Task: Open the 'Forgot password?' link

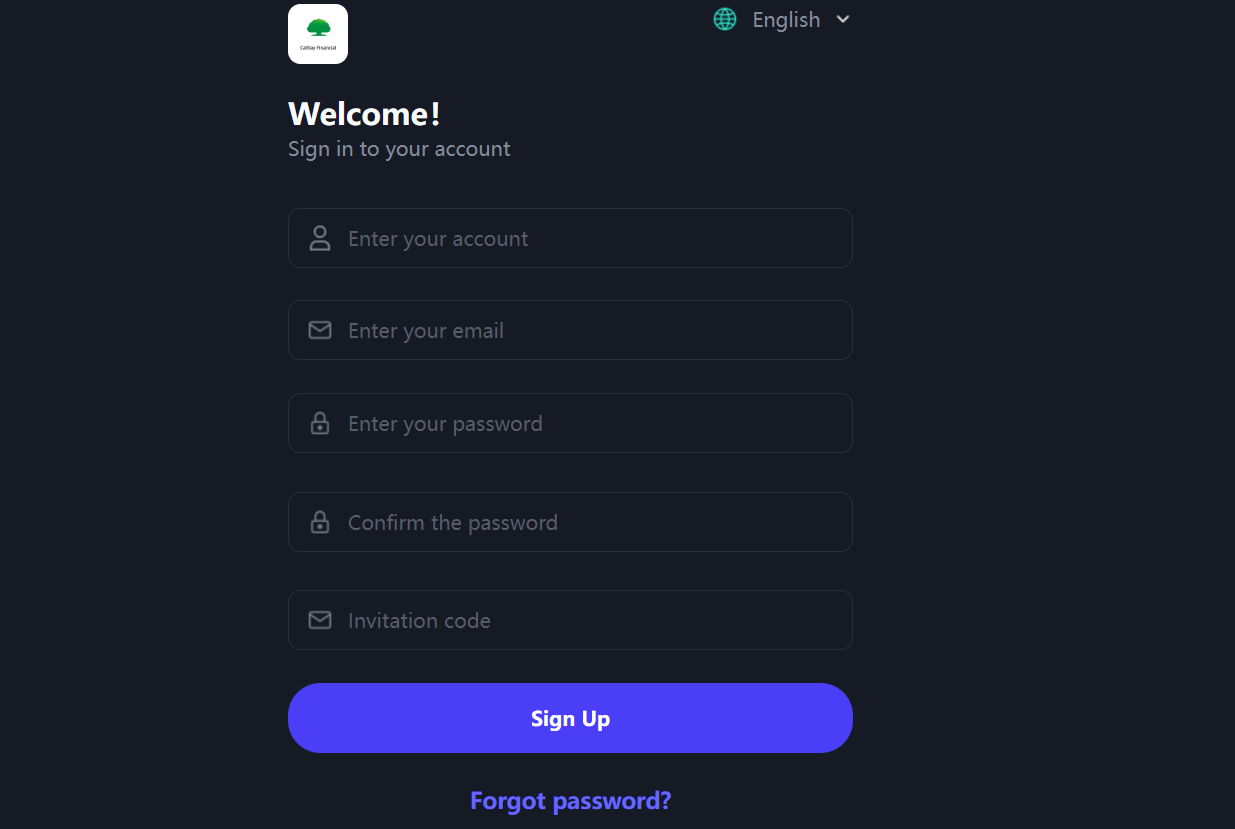Action: [570, 800]
